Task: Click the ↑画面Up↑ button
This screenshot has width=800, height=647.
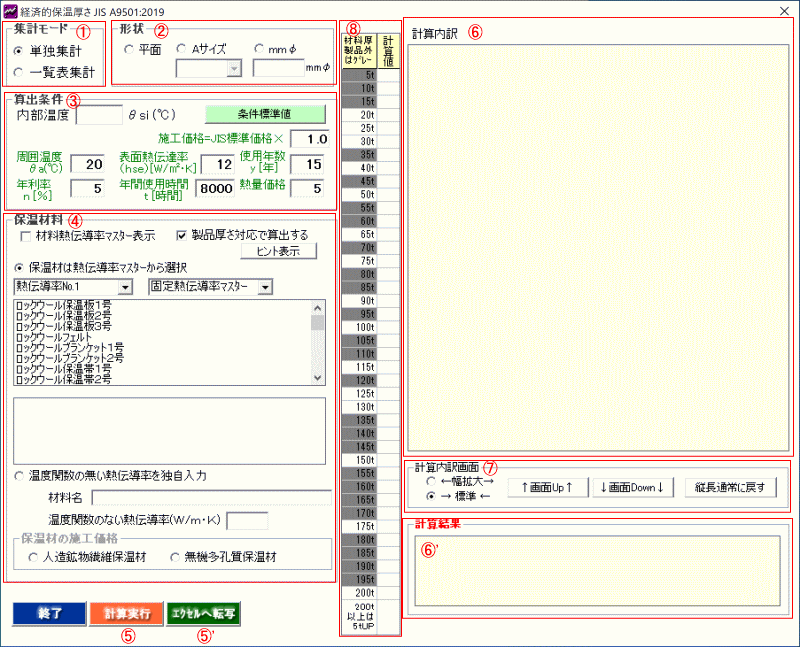Action: tap(545, 488)
